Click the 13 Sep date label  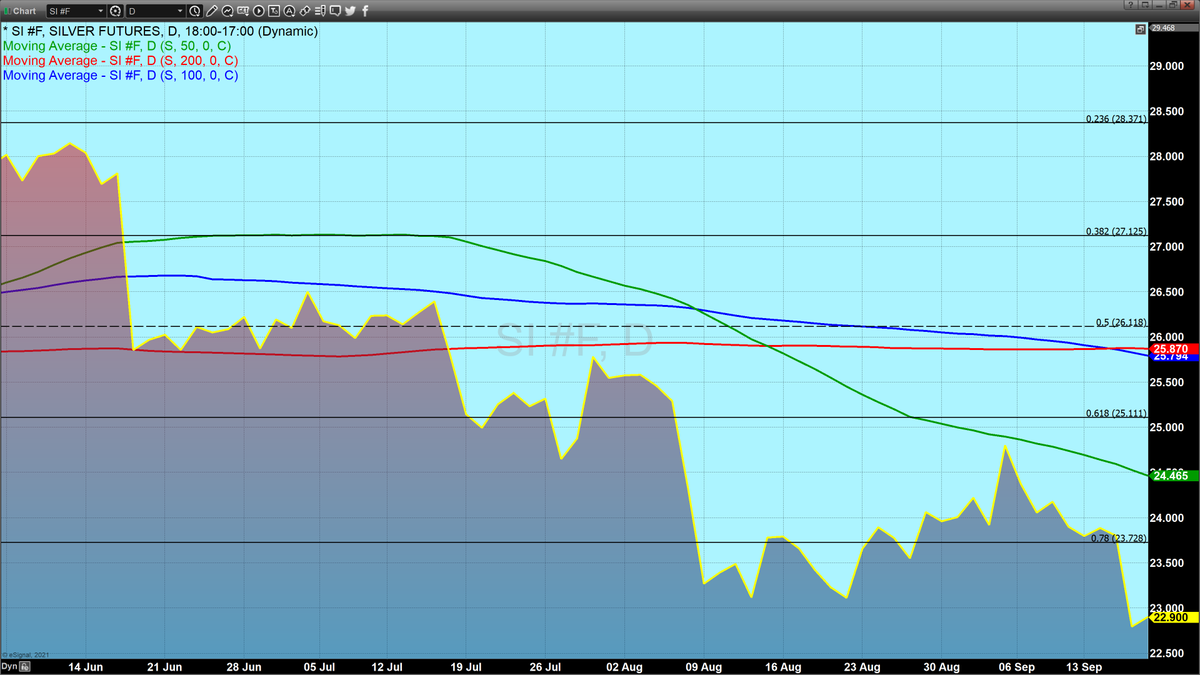pyautogui.click(x=1083, y=666)
